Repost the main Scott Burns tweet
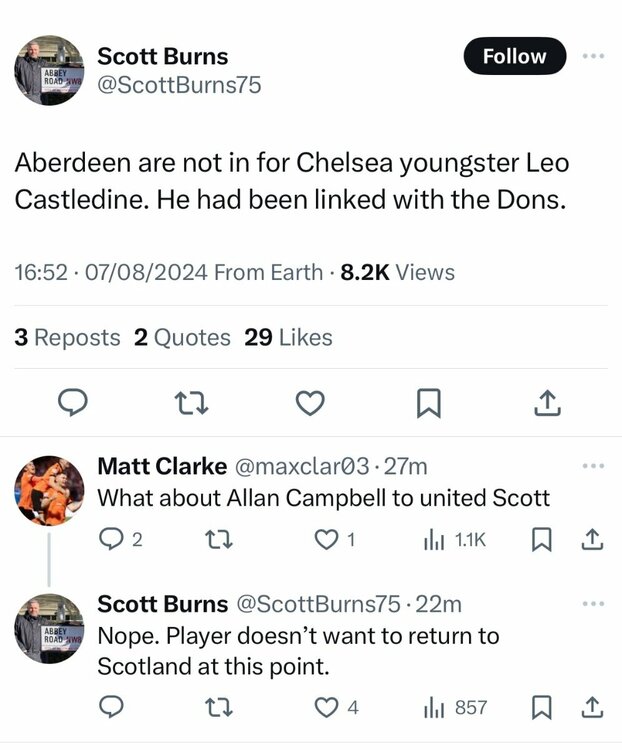 187,402
